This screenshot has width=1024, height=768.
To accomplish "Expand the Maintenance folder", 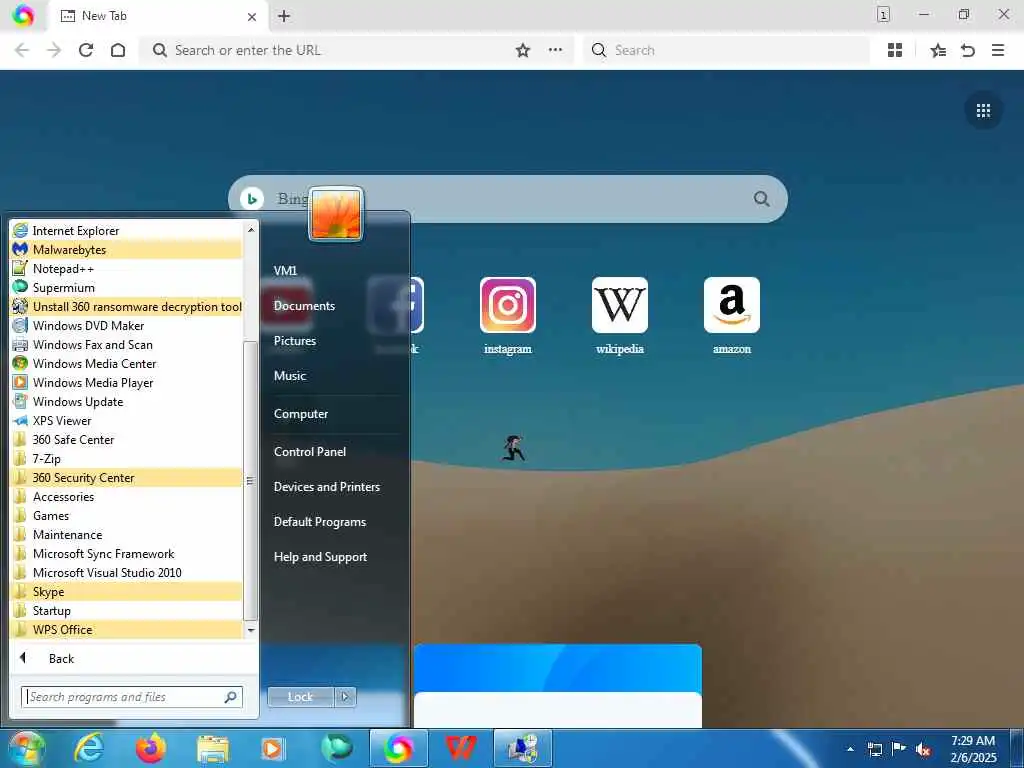I will [126, 534].
